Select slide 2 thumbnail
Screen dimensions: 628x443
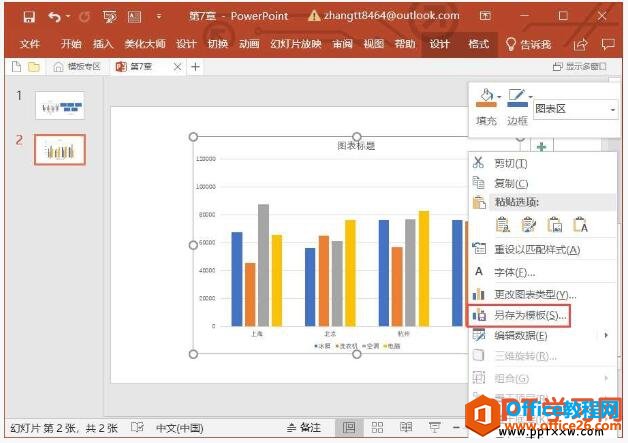pos(60,150)
